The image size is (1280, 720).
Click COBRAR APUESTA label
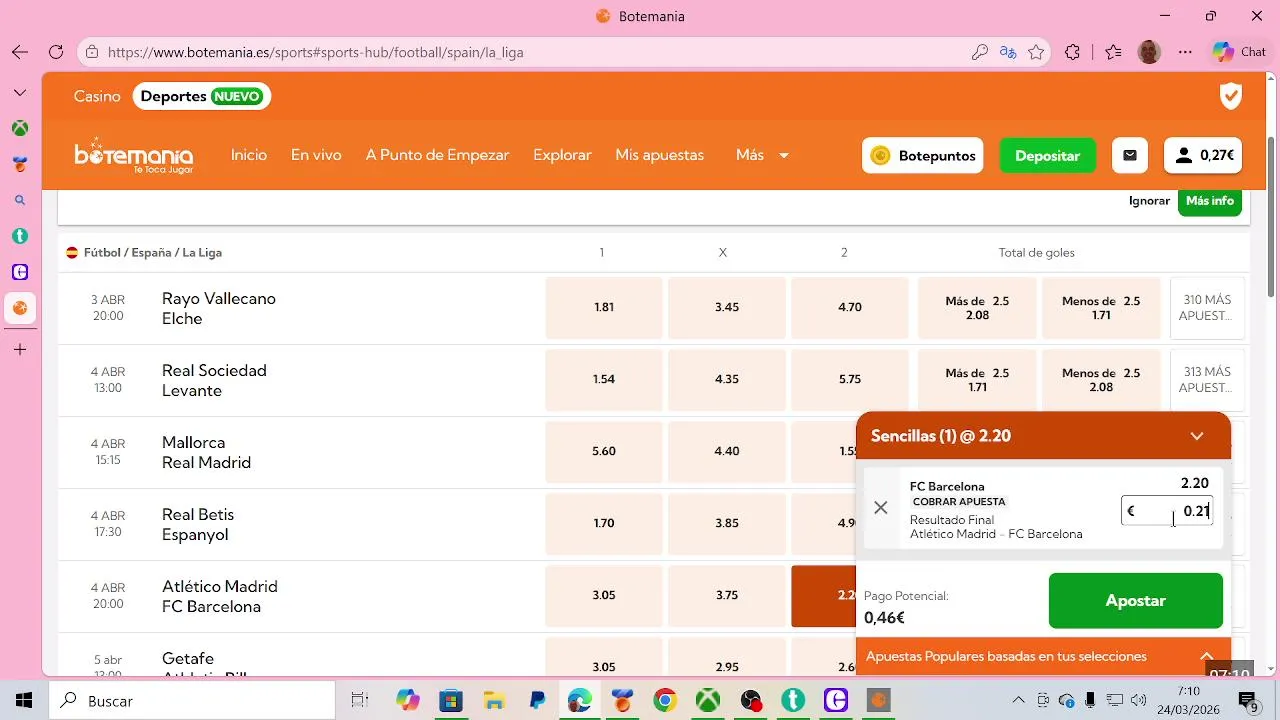click(959, 502)
